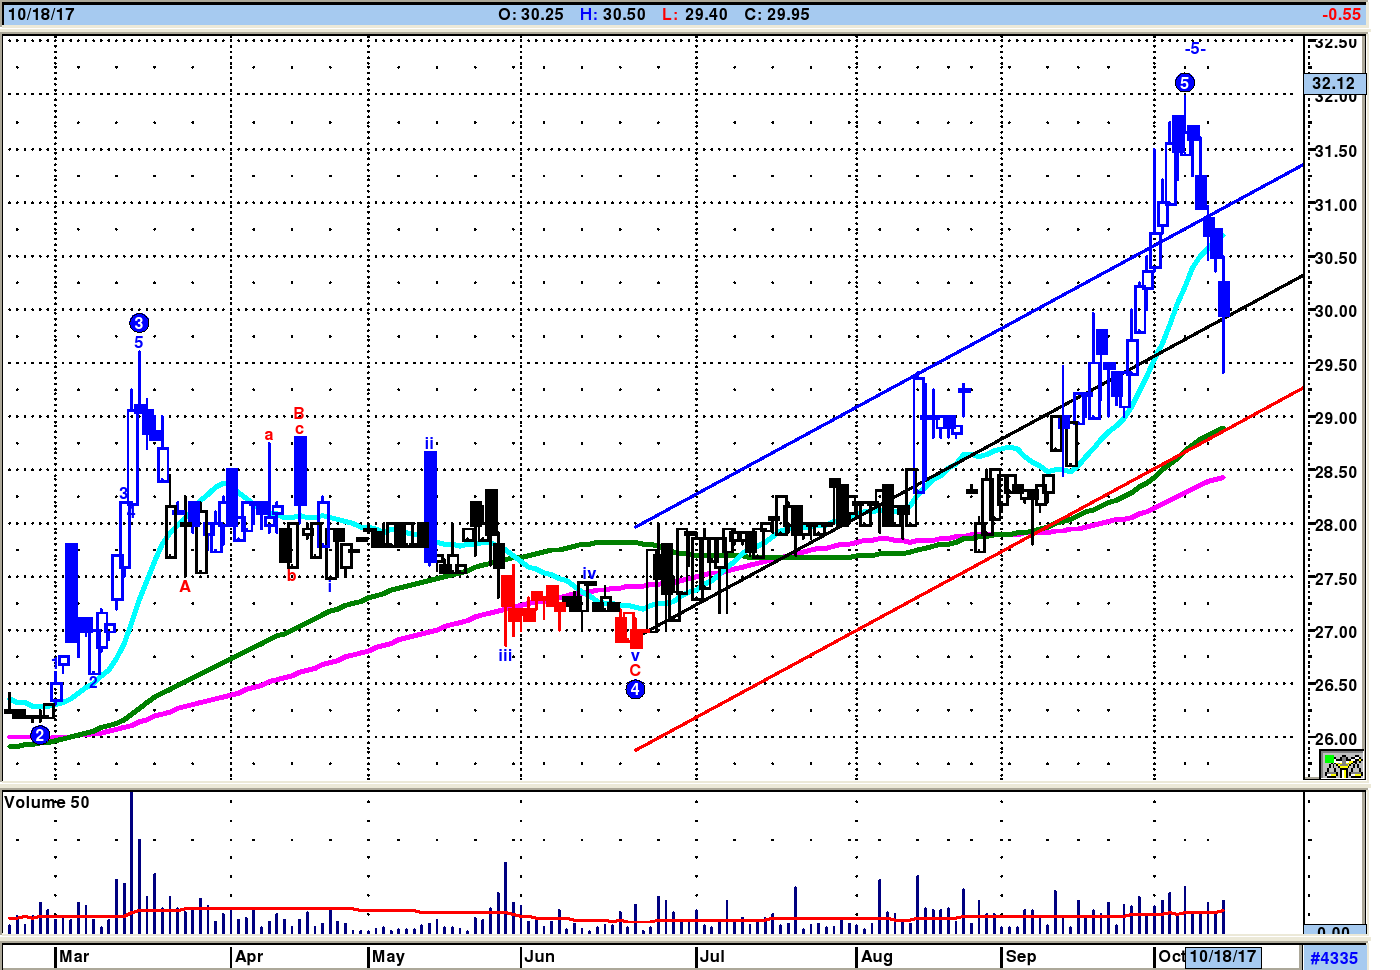Screen dimensions: 1400x970
Task: Click the circled wave 2 marker
Action: pos(40,735)
